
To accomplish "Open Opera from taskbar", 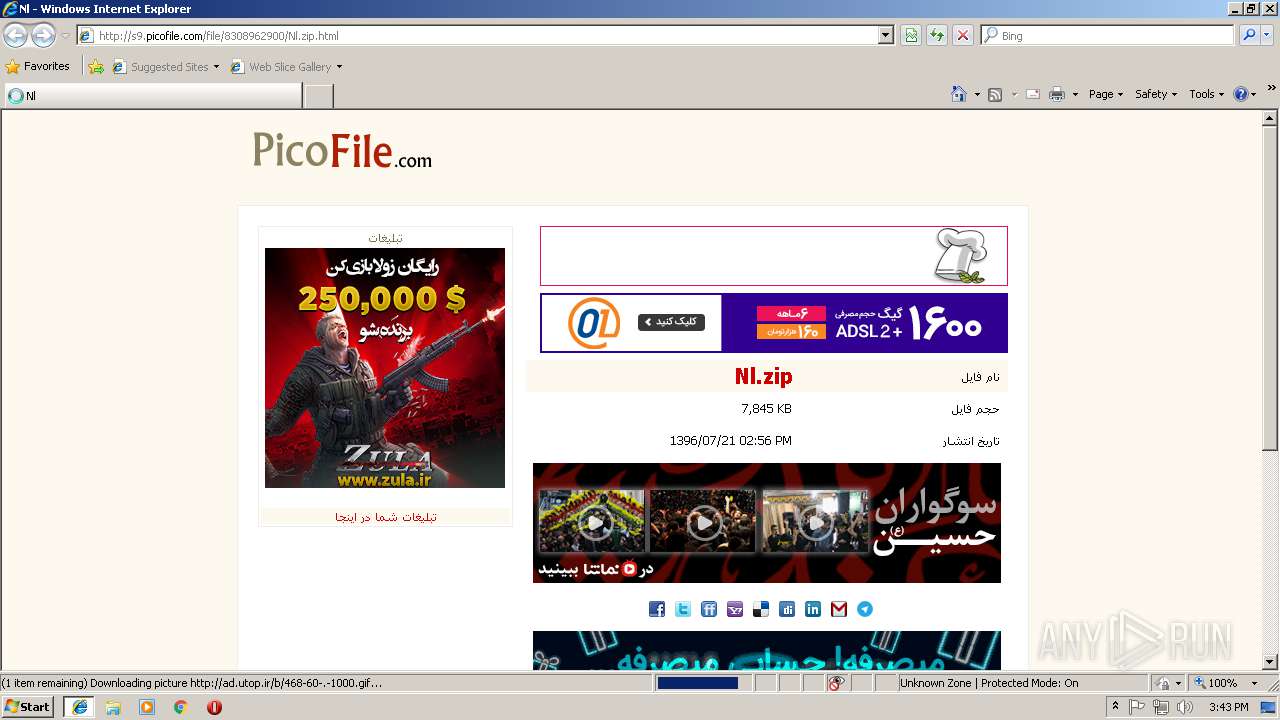I will [x=214, y=707].
